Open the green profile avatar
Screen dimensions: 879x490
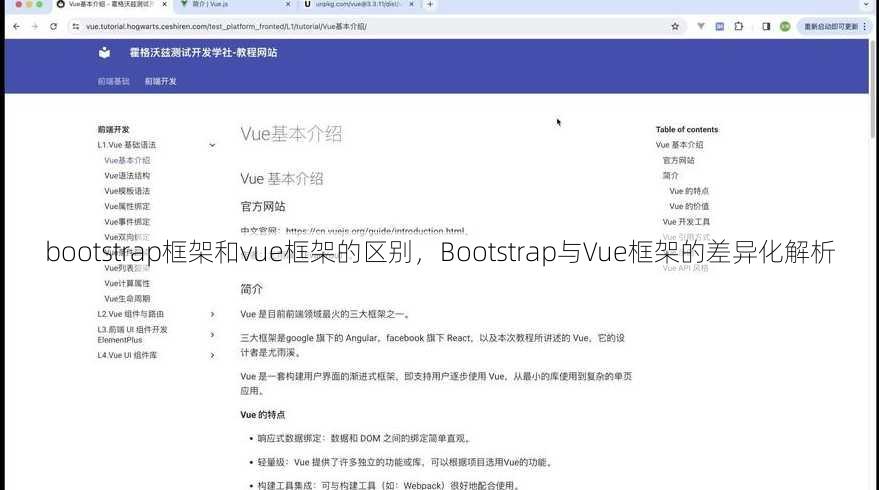[785, 26]
